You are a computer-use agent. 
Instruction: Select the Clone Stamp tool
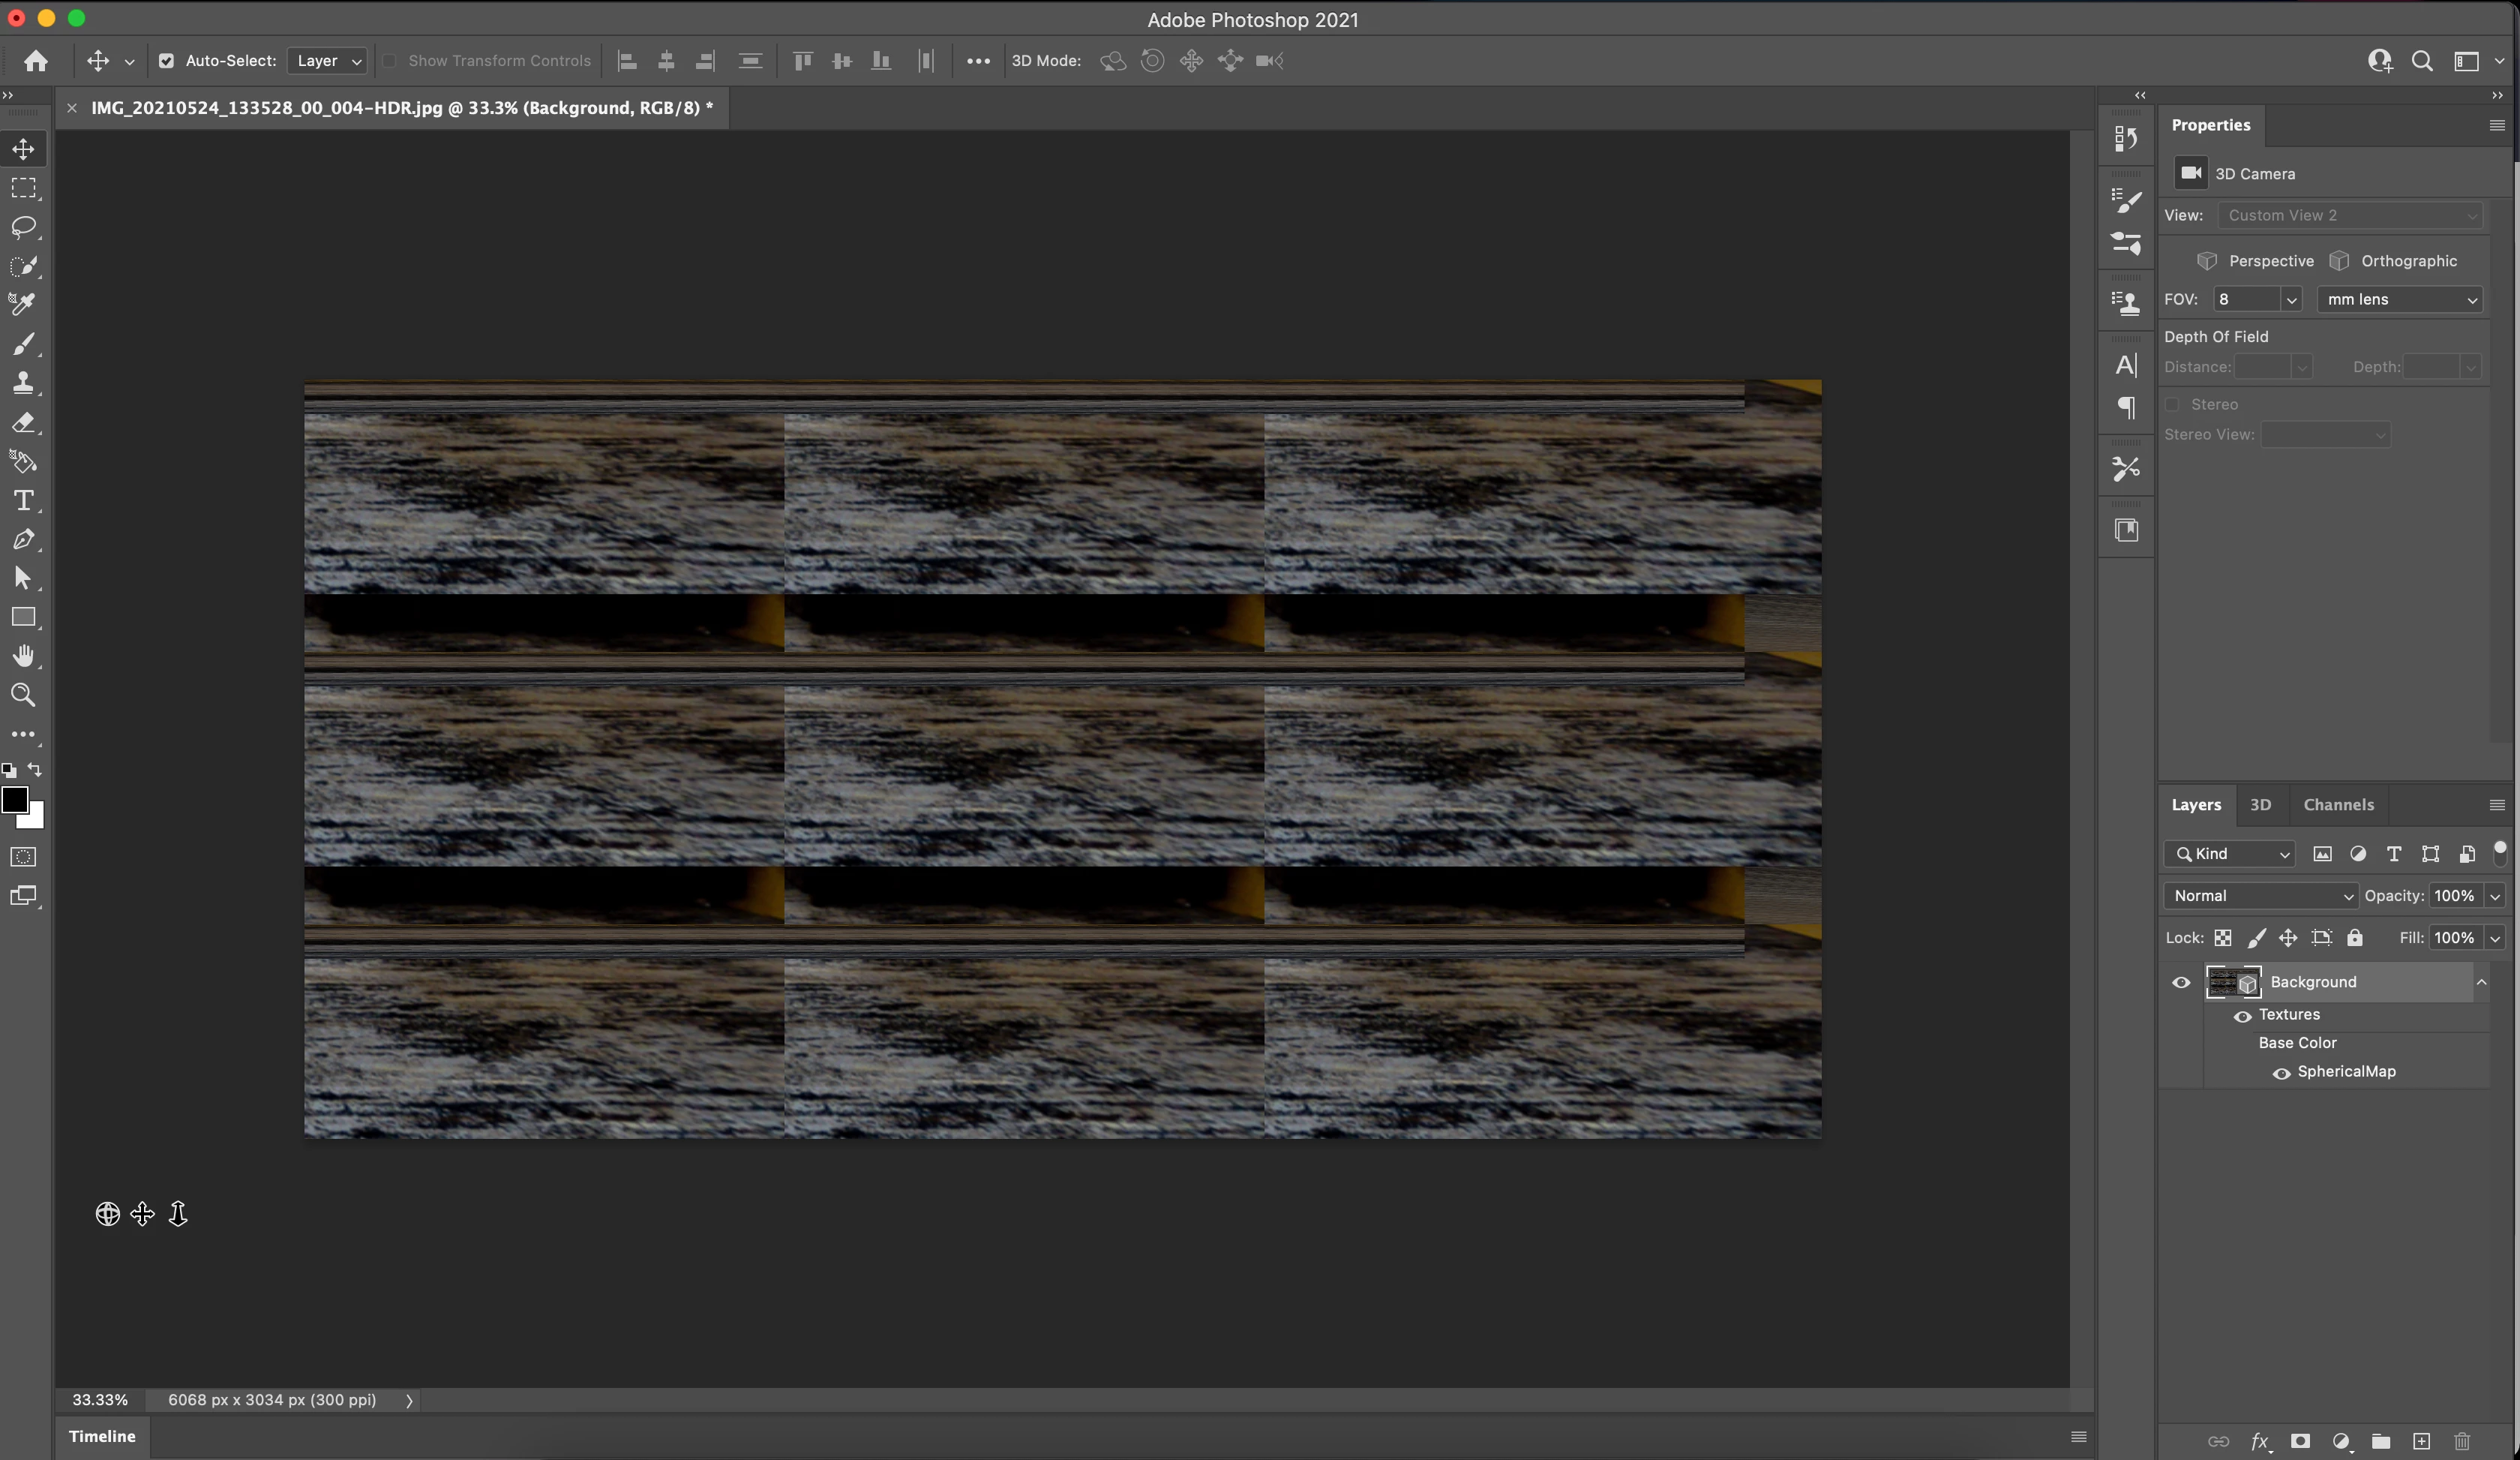click(x=24, y=383)
